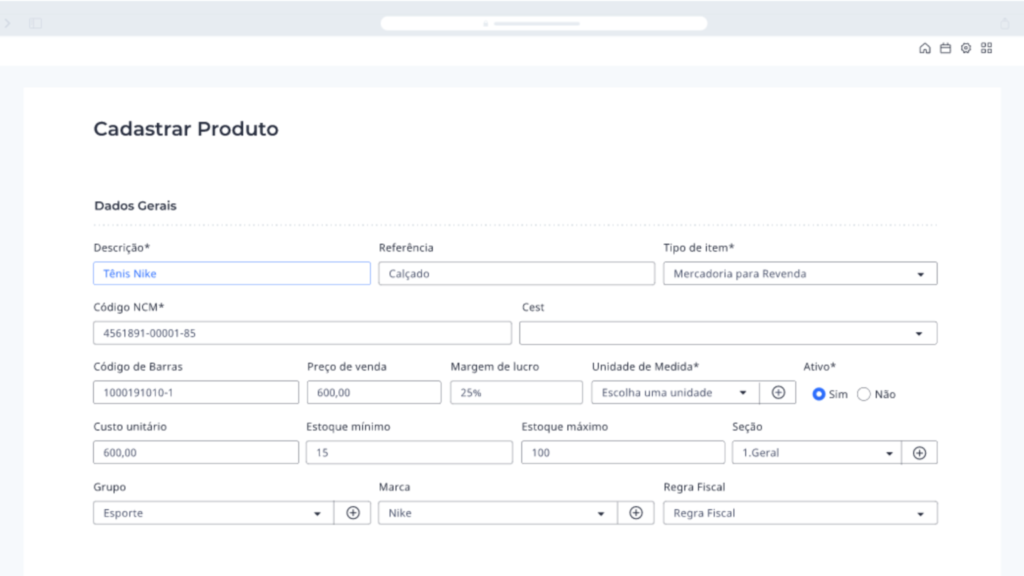Screen dimensions: 1024x576
Task: Click the Descrição field with Tênis Nike
Action: [x=231, y=273]
